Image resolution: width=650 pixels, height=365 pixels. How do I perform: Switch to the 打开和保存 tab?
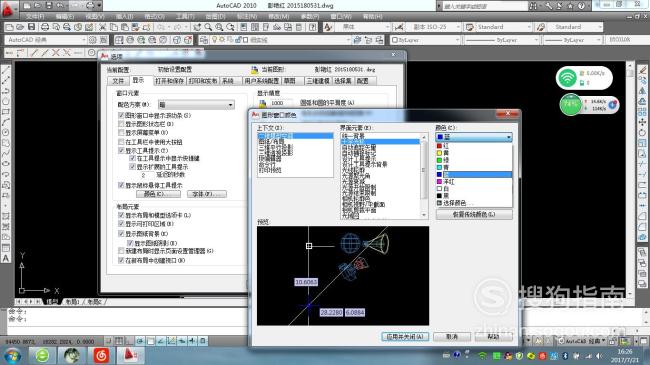click(x=170, y=81)
